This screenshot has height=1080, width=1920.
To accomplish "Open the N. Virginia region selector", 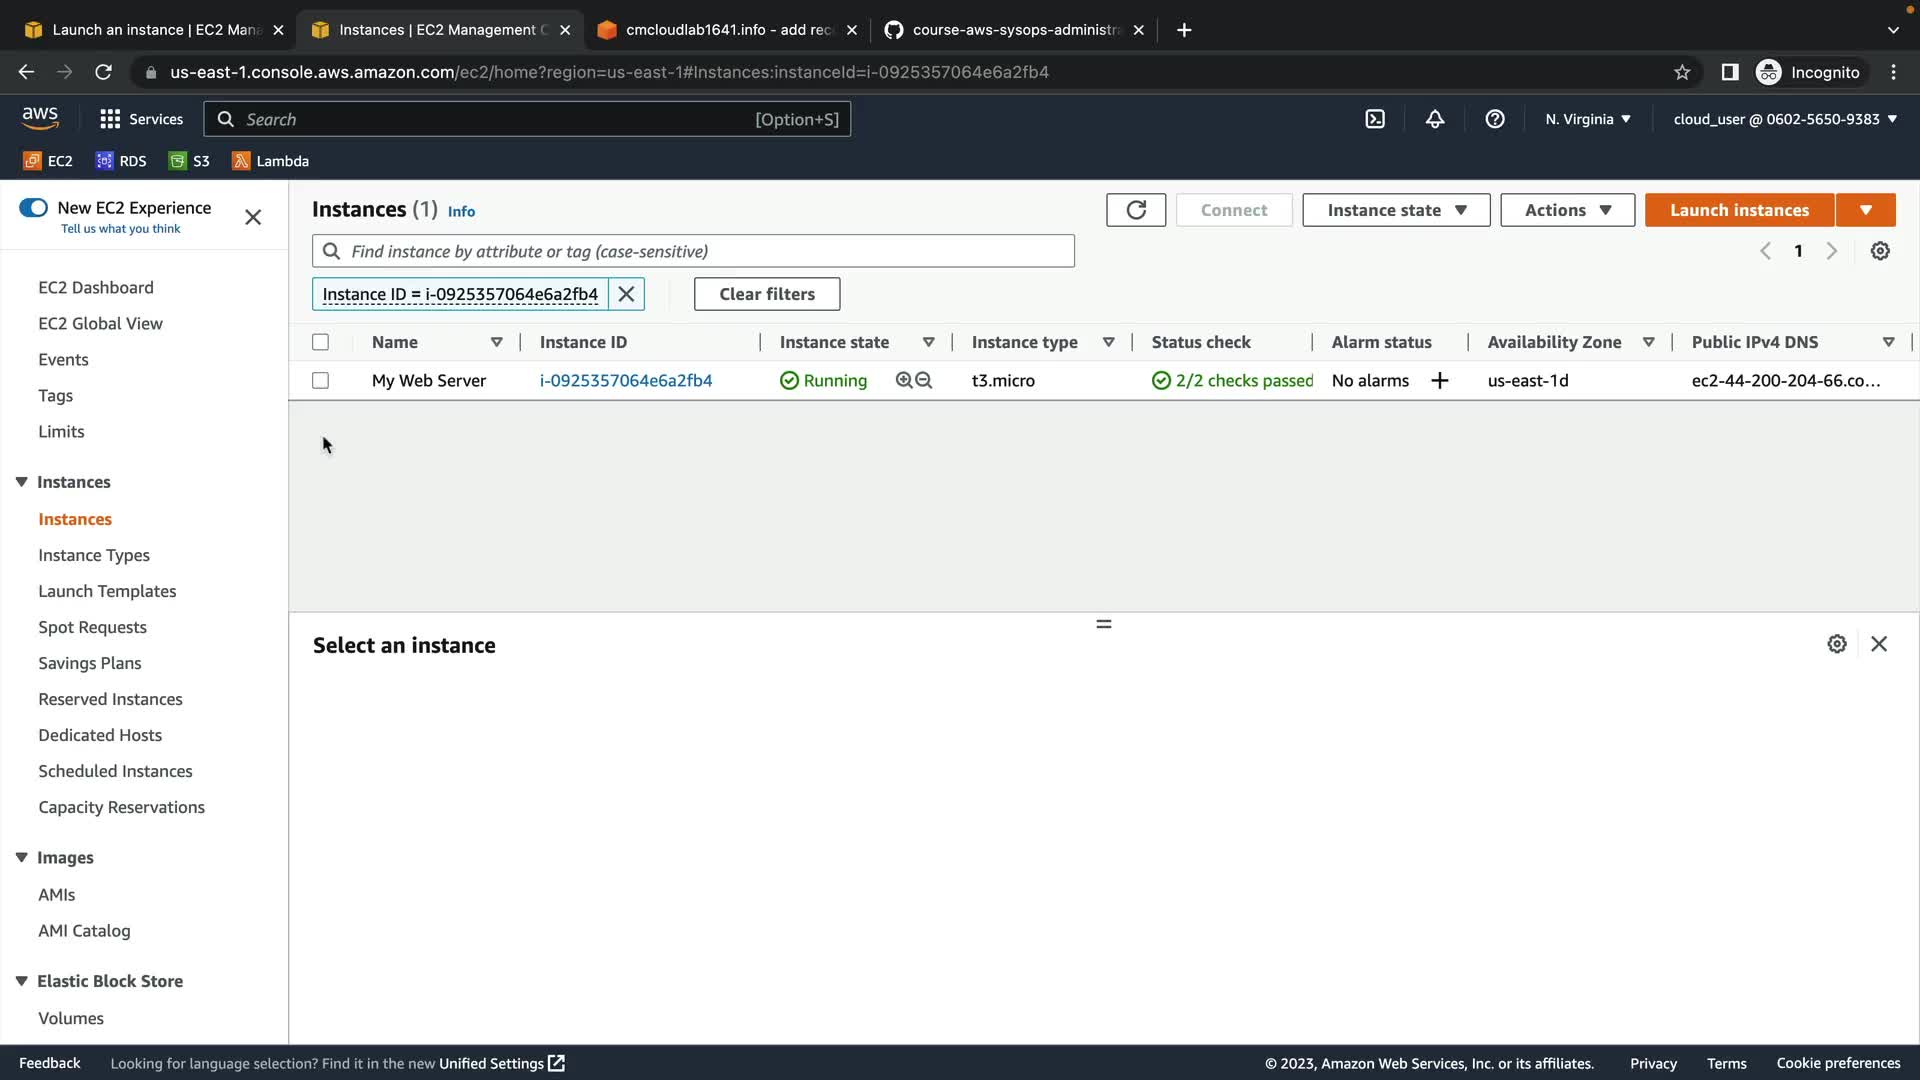I will coord(1588,119).
